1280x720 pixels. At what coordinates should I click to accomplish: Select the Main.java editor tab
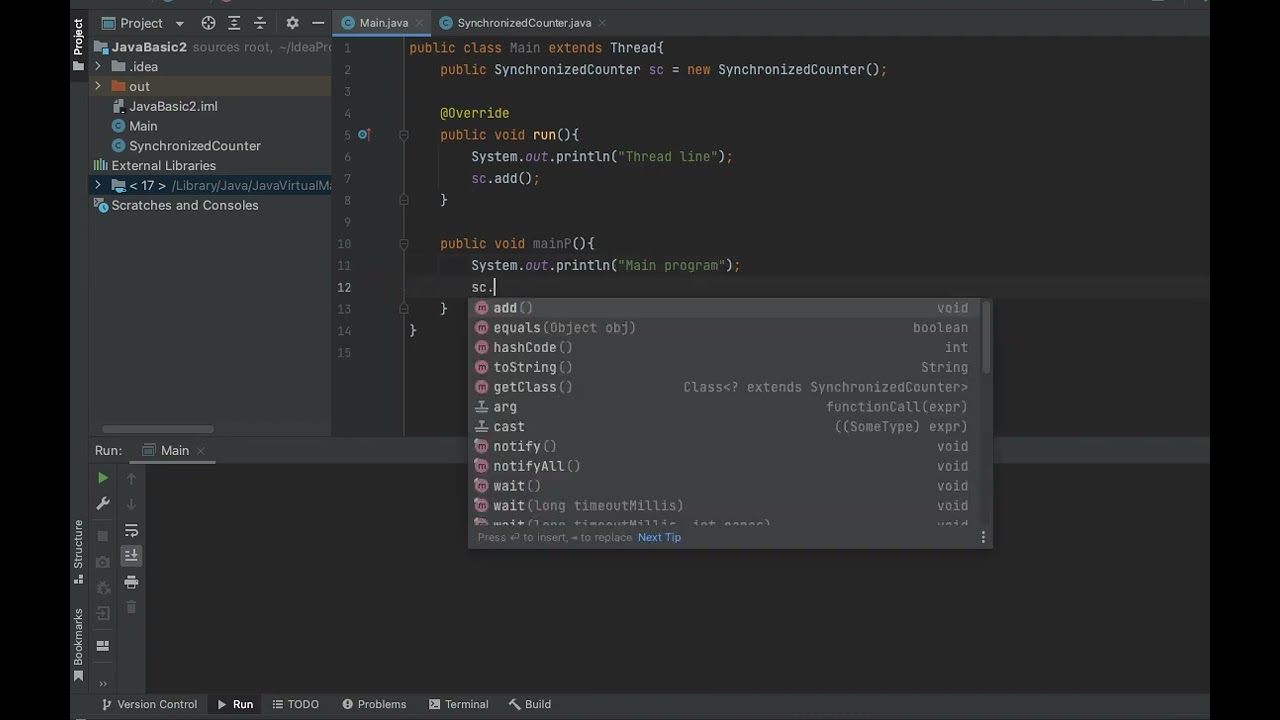tap(383, 23)
